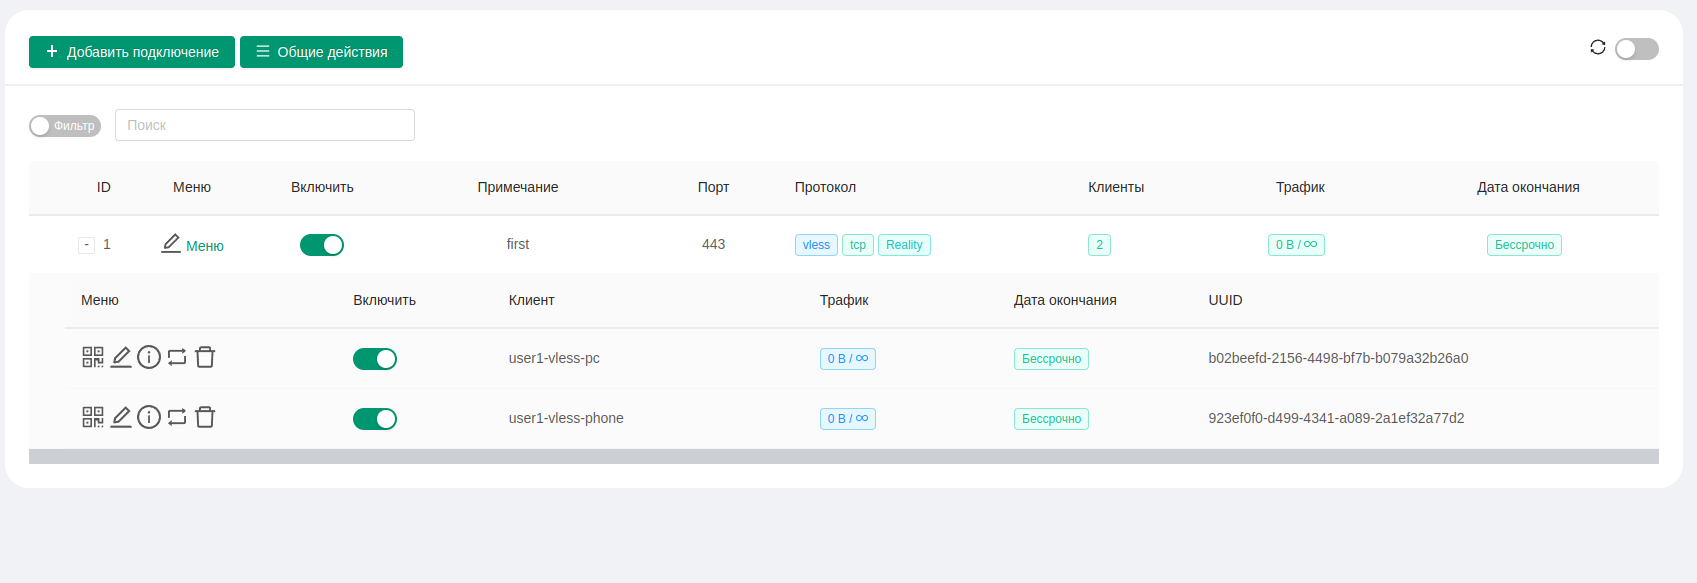This screenshot has width=1697, height=583.
Task: Open the Меню dropdown for inbound 1
Action: tap(193, 245)
